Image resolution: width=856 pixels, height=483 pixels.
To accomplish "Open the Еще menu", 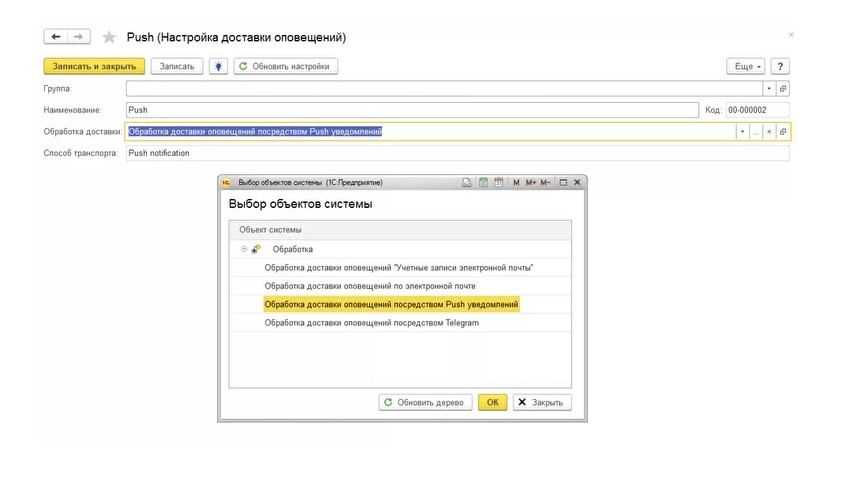I will [746, 66].
